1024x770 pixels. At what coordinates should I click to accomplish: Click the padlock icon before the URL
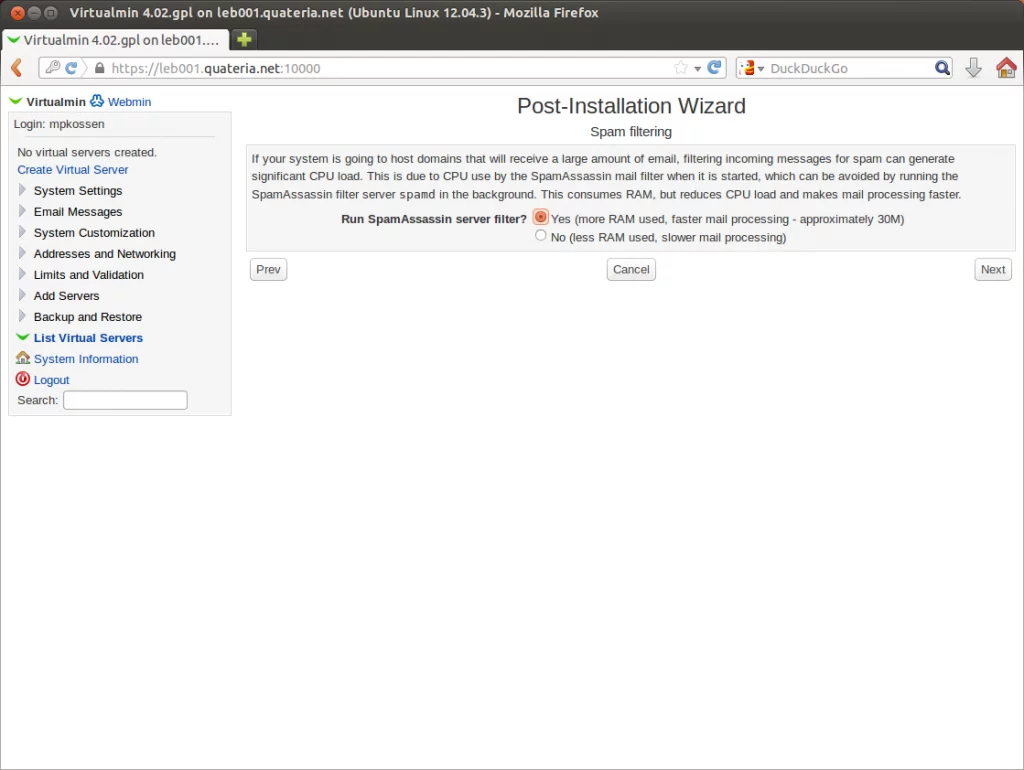coord(99,68)
